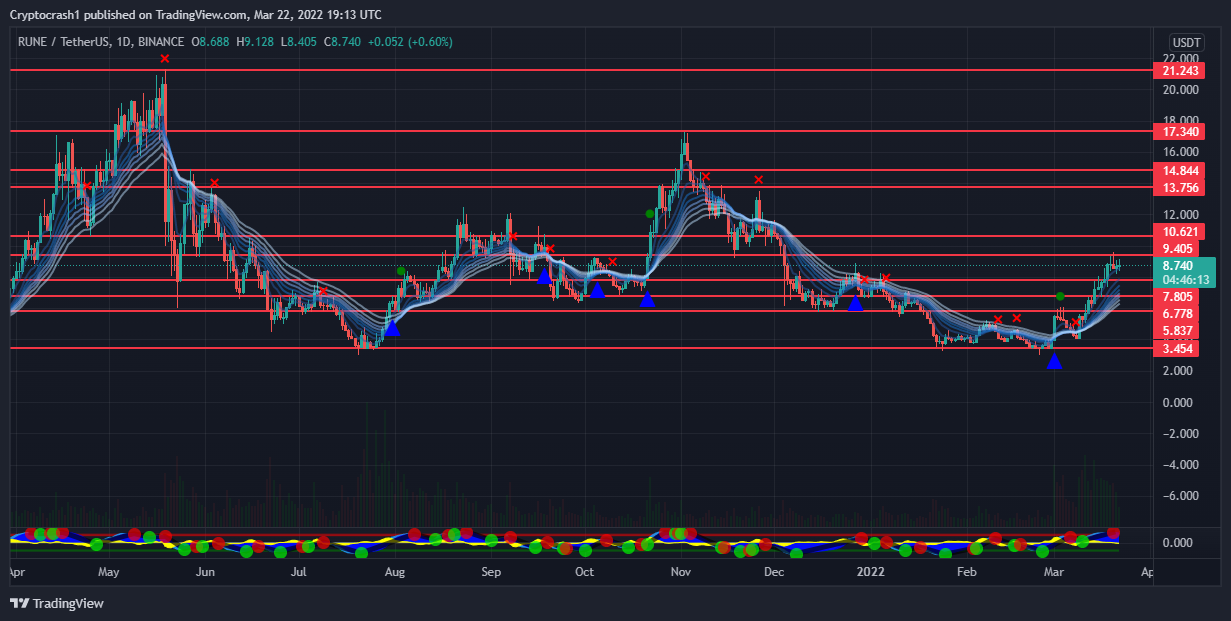1231x621 pixels.
Task: Click the Dec label on time axis
Action: [773, 573]
